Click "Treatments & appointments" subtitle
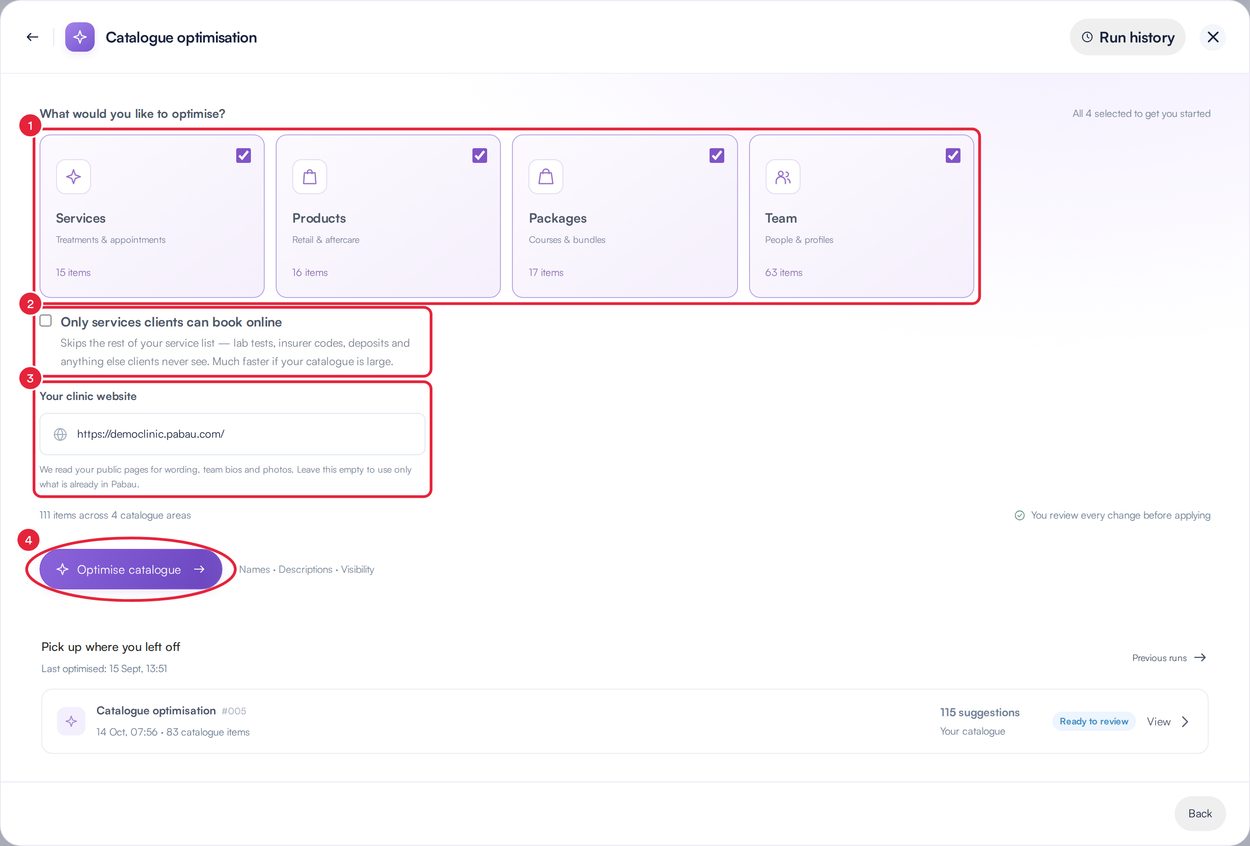 (111, 240)
